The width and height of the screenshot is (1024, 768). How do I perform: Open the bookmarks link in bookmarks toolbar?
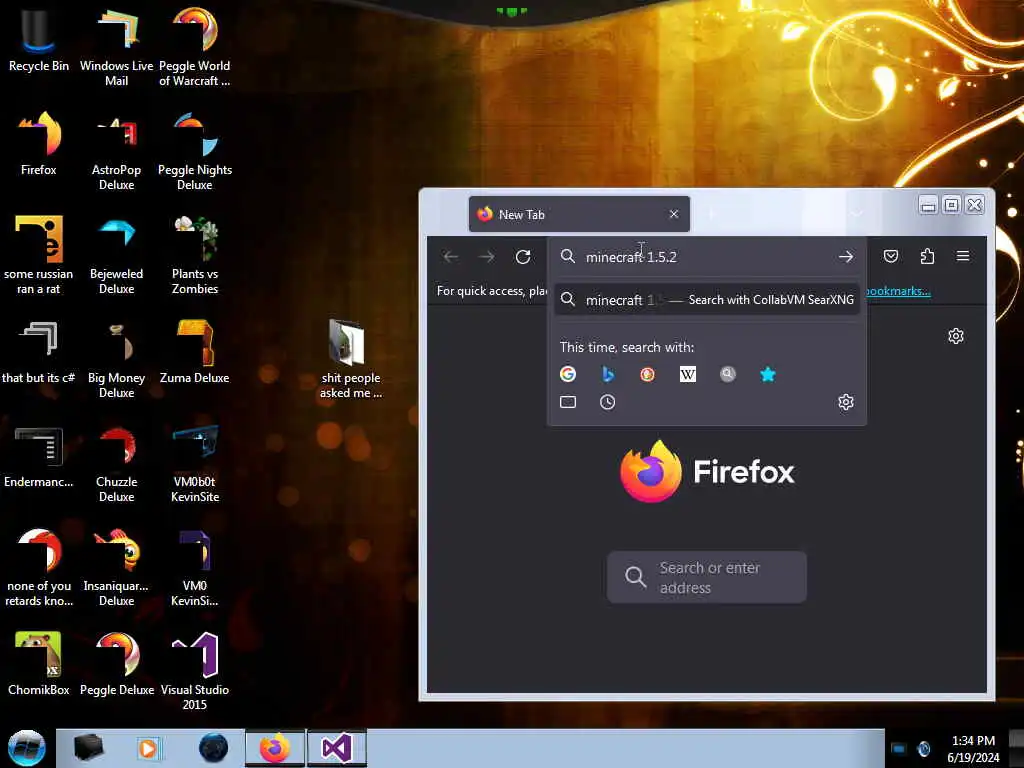tap(898, 291)
